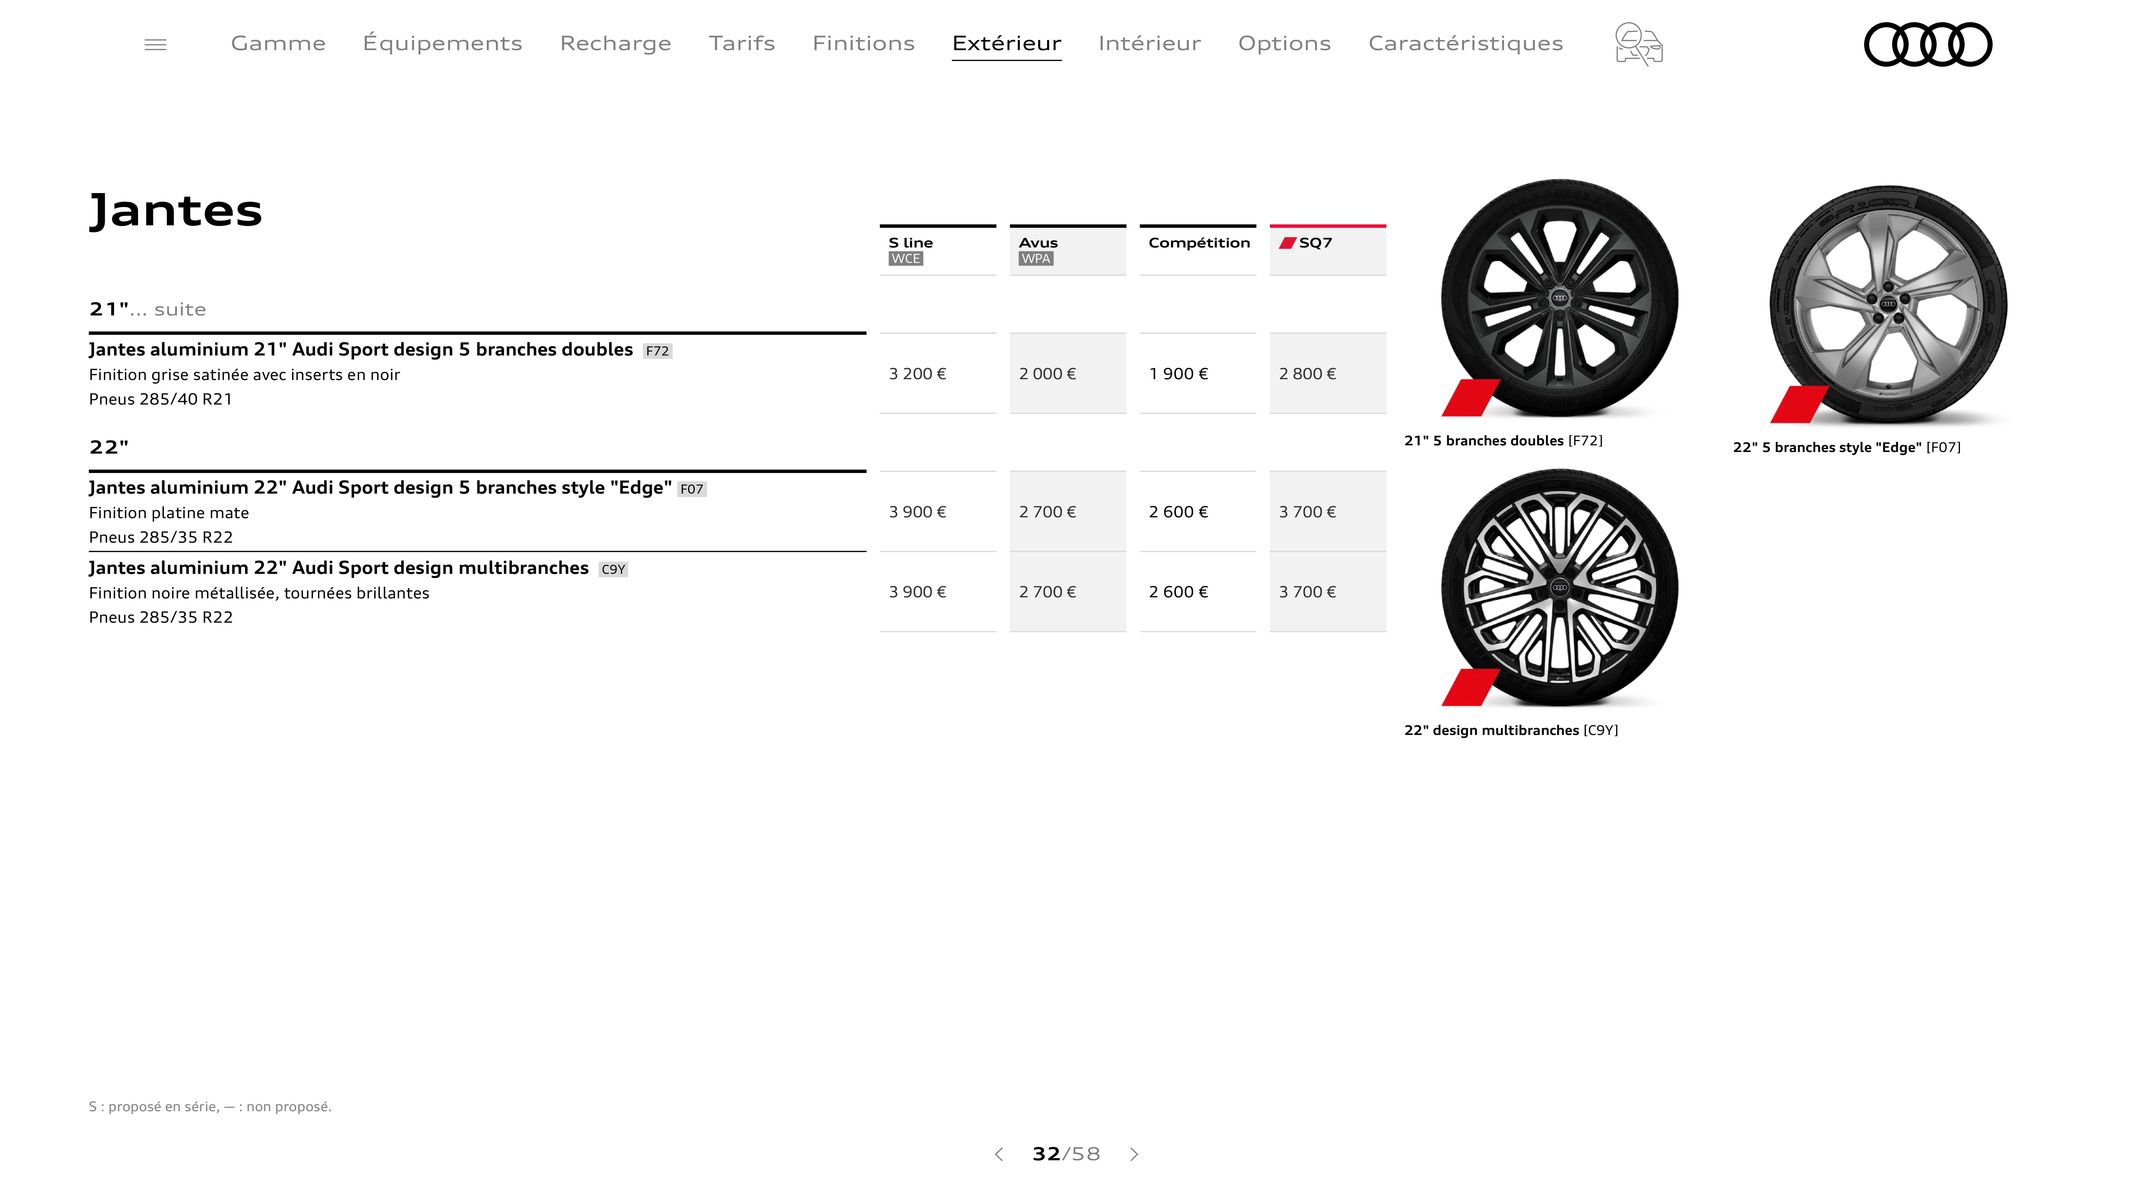The image size is (2133, 1200).
Task: Select the Compétition column header
Action: pos(1198,250)
